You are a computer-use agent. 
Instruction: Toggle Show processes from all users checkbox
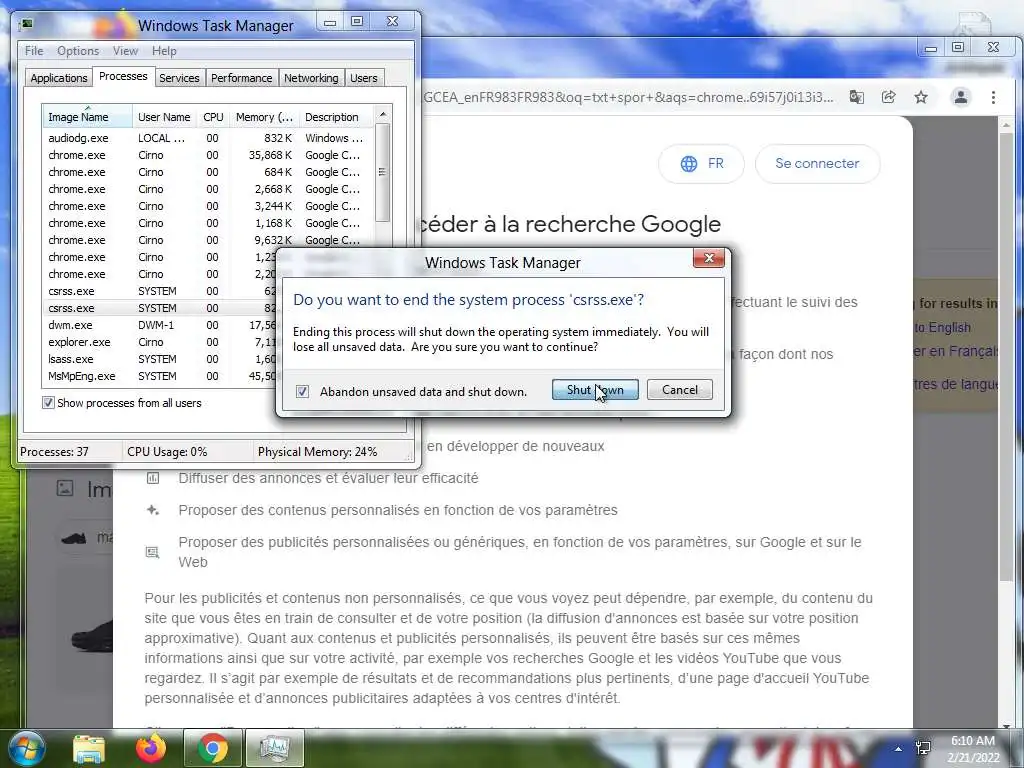(x=48, y=402)
